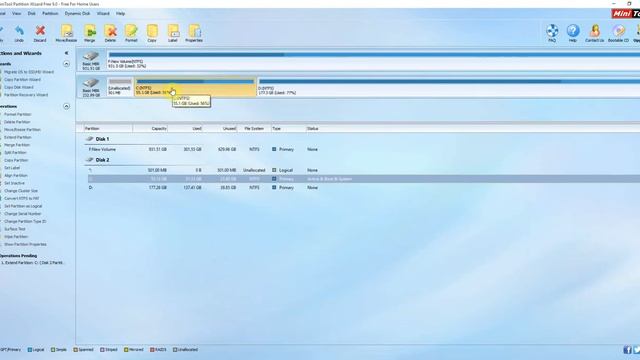The height and width of the screenshot is (360, 640).
Task: Select the pending Extend Partition C: operation
Action: tap(33, 263)
